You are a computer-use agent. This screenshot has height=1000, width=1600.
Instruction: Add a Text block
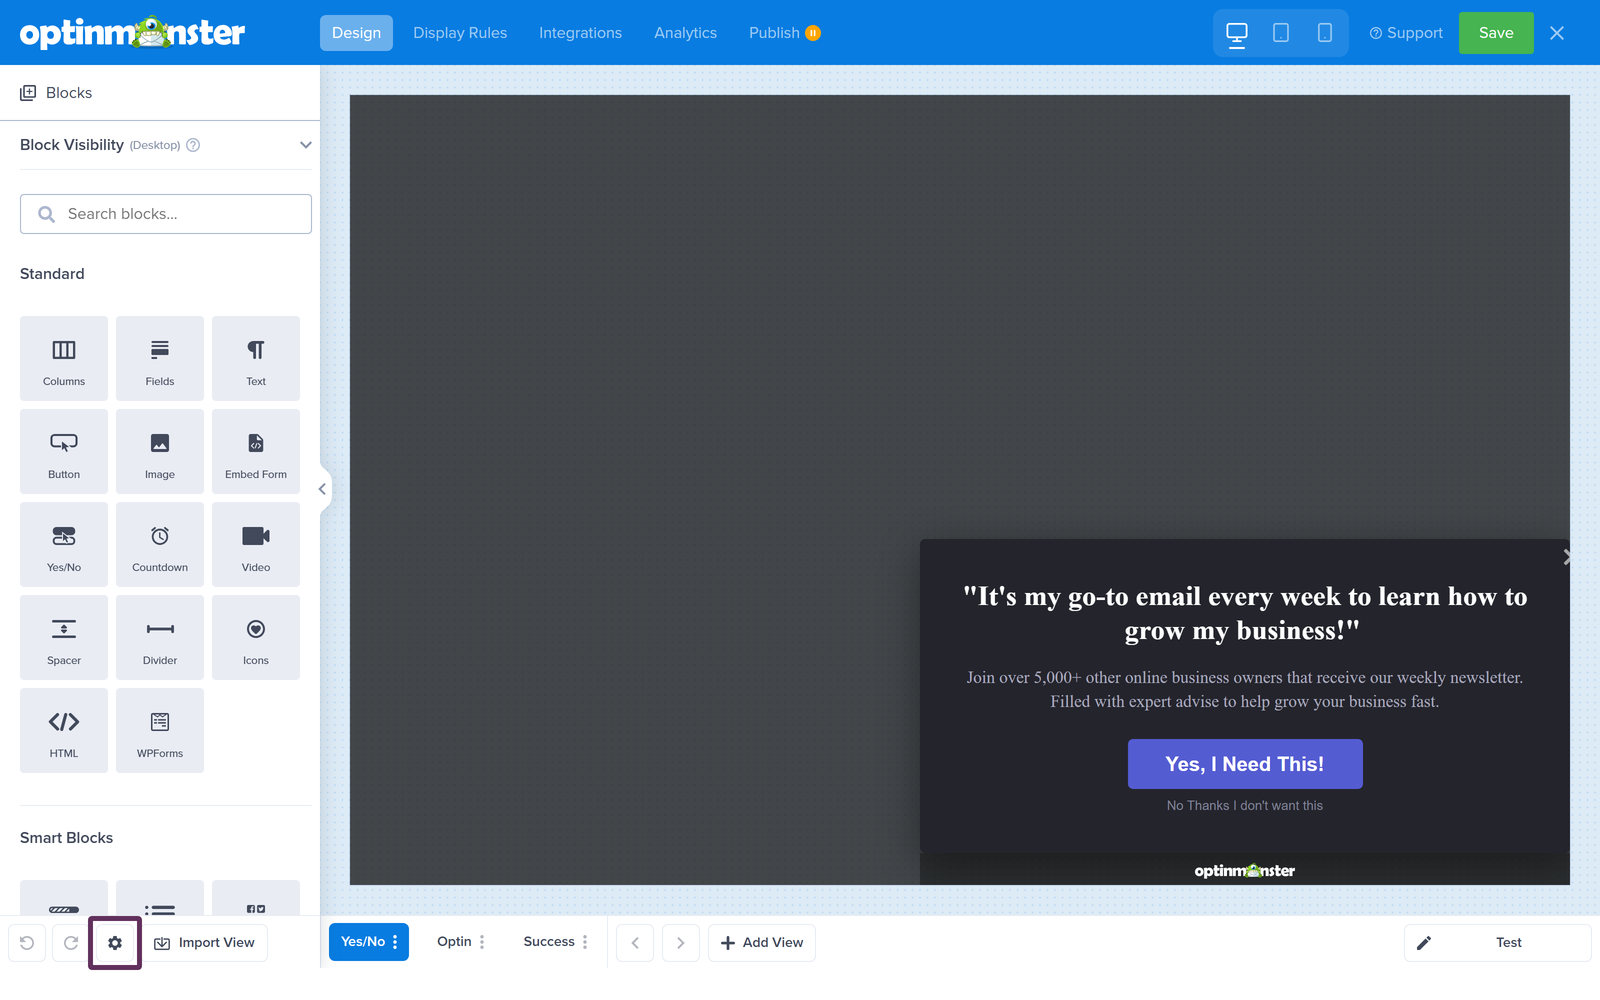pos(256,358)
